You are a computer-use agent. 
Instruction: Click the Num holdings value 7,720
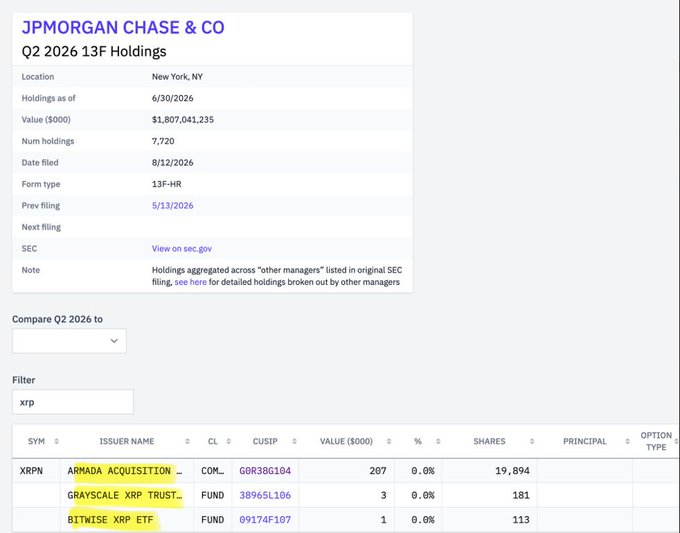[163, 141]
